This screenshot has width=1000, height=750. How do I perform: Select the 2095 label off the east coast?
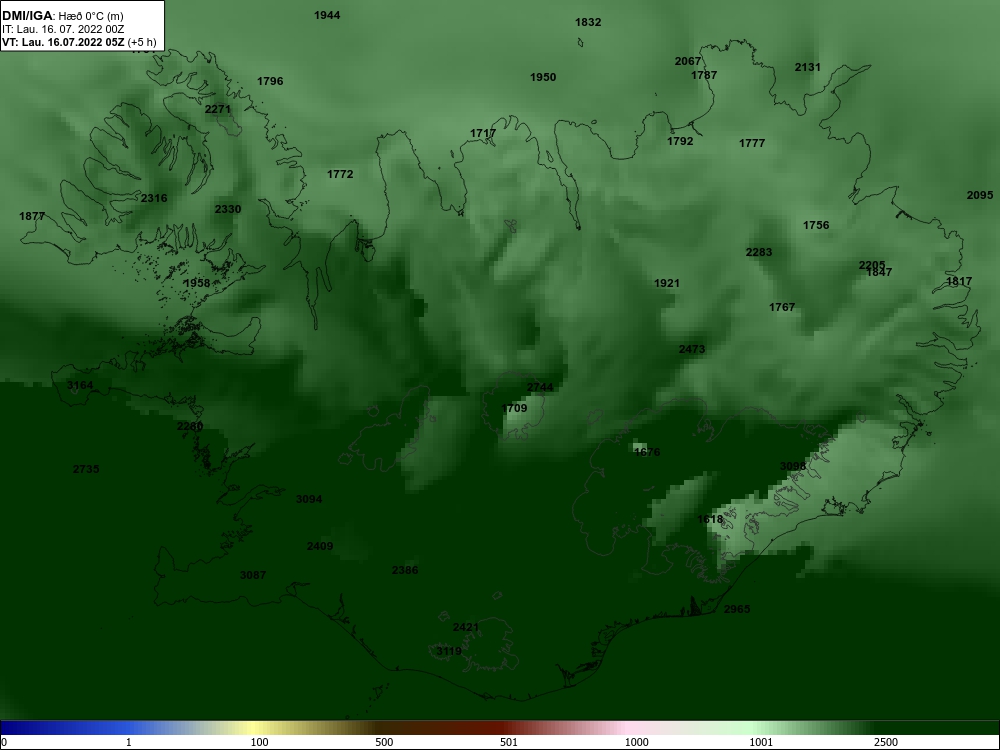pos(980,195)
